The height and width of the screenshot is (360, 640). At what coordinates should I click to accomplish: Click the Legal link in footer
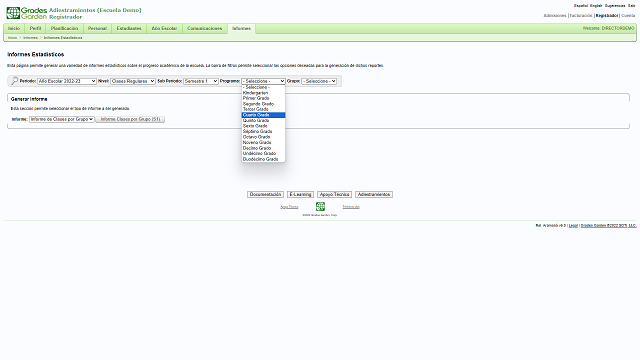point(573,225)
